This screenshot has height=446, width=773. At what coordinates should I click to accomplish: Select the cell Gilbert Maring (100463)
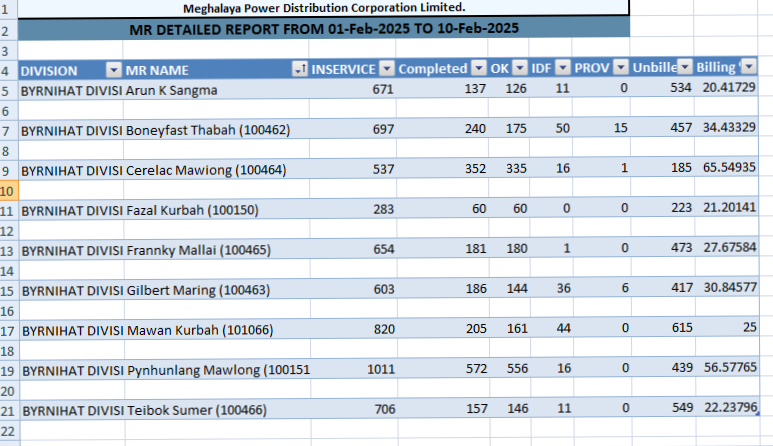(217, 290)
